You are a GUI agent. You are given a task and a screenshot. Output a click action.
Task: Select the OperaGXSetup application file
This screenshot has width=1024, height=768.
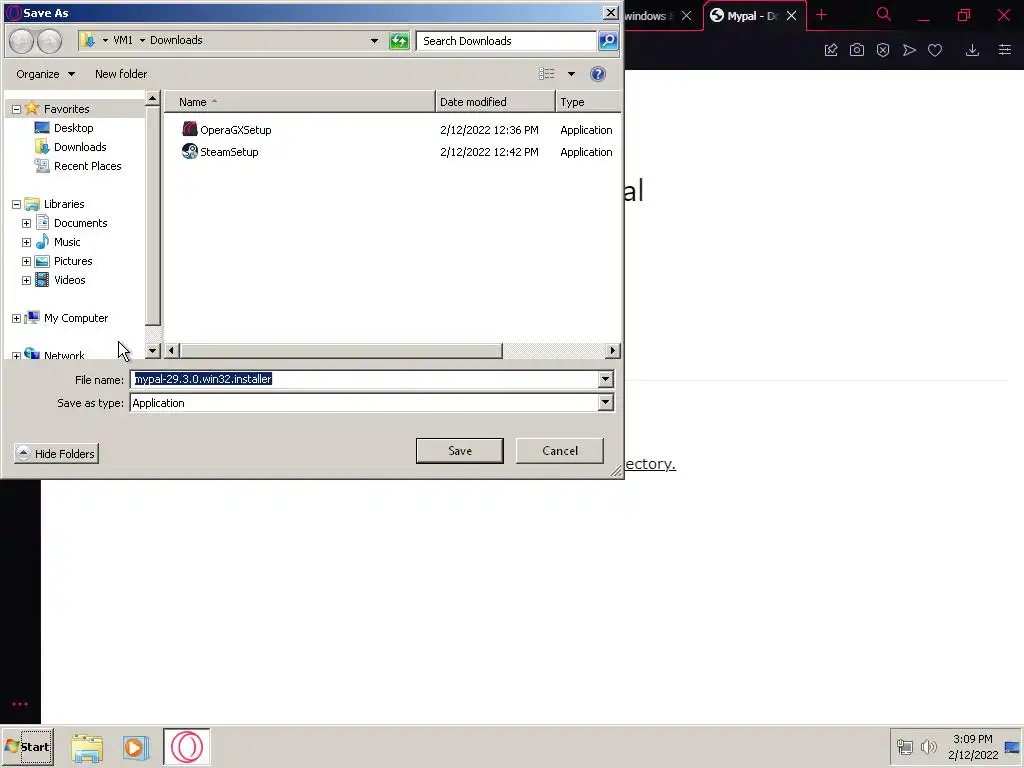coord(227,129)
